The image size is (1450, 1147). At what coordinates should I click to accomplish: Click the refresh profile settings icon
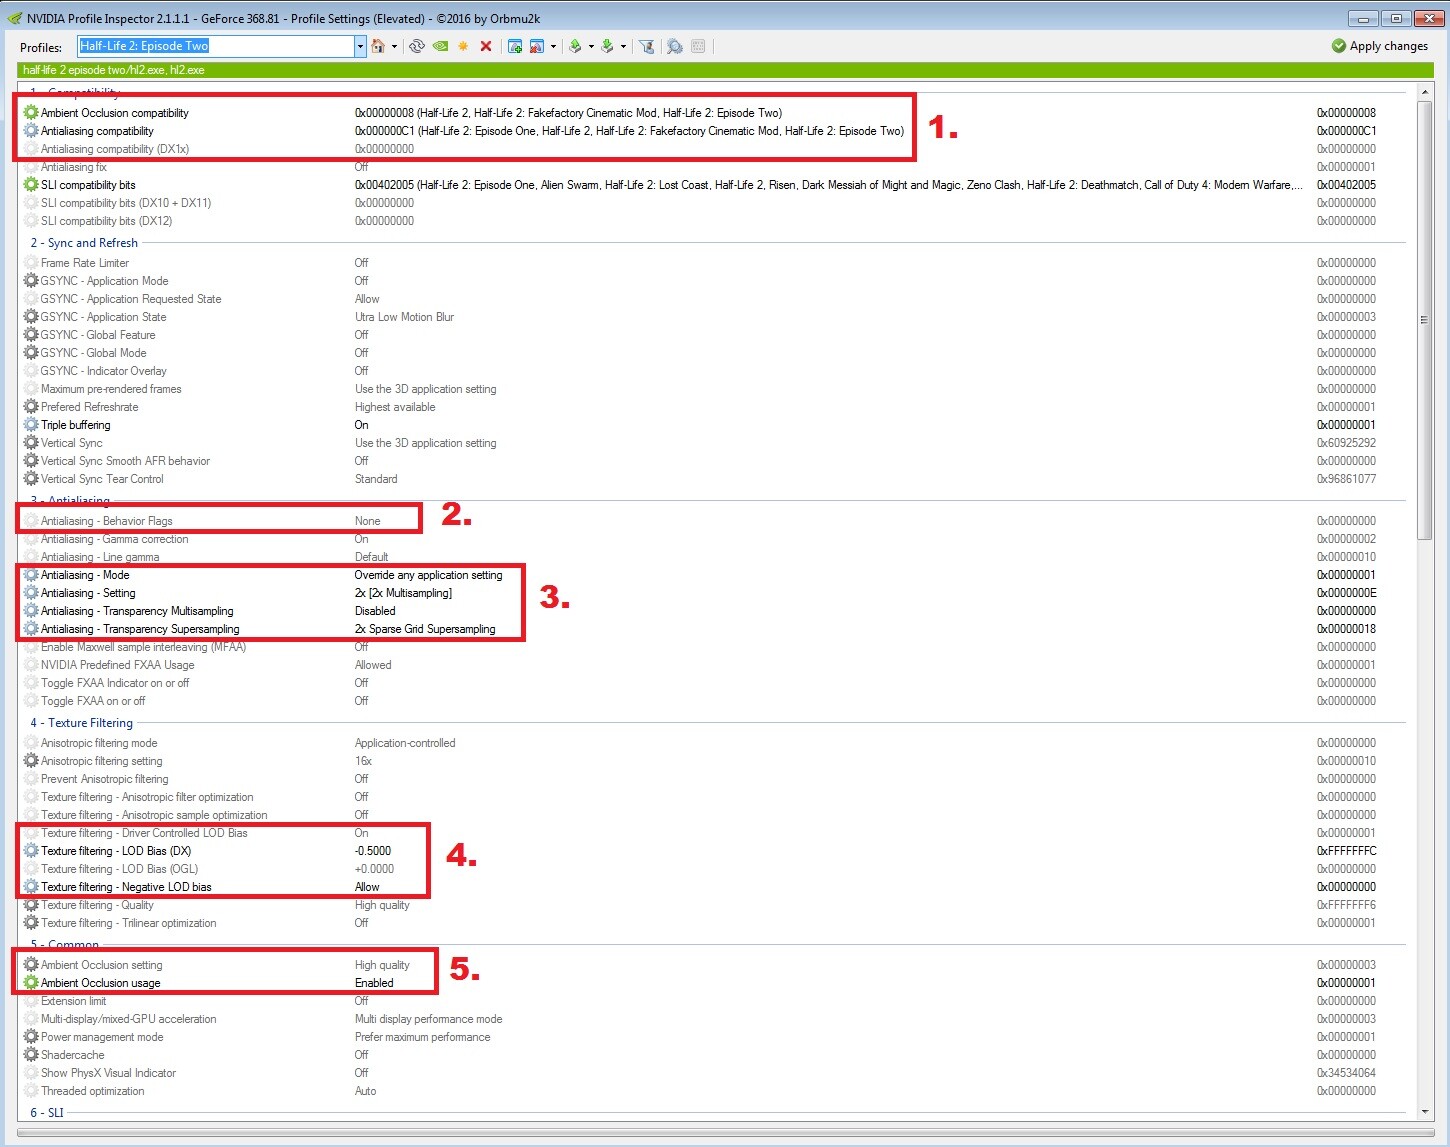(417, 46)
